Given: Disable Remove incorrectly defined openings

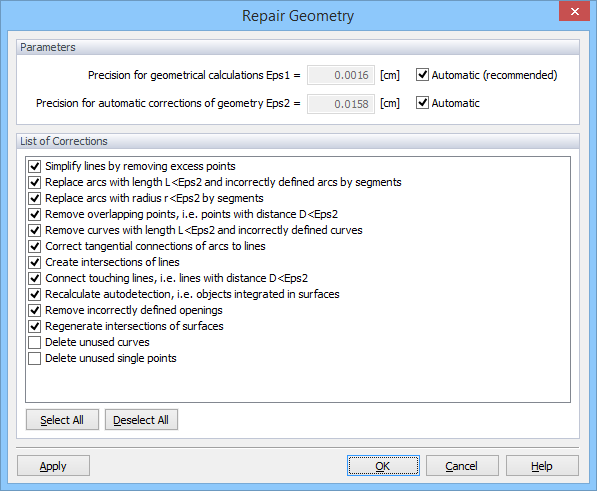Looking at the screenshot, I should (35, 310).
